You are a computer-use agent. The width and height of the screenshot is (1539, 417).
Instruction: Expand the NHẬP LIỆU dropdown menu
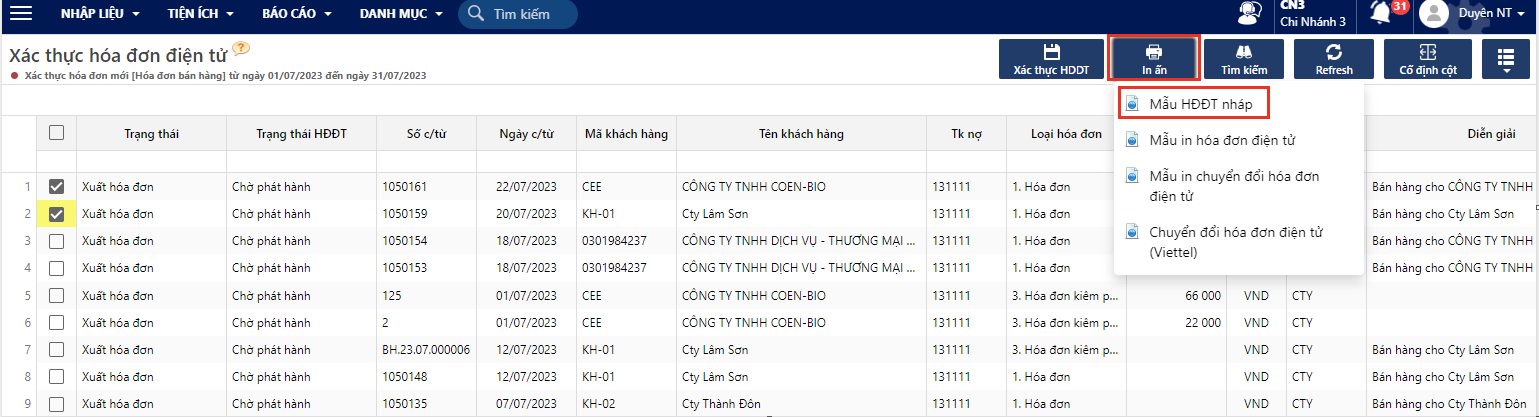[100, 14]
